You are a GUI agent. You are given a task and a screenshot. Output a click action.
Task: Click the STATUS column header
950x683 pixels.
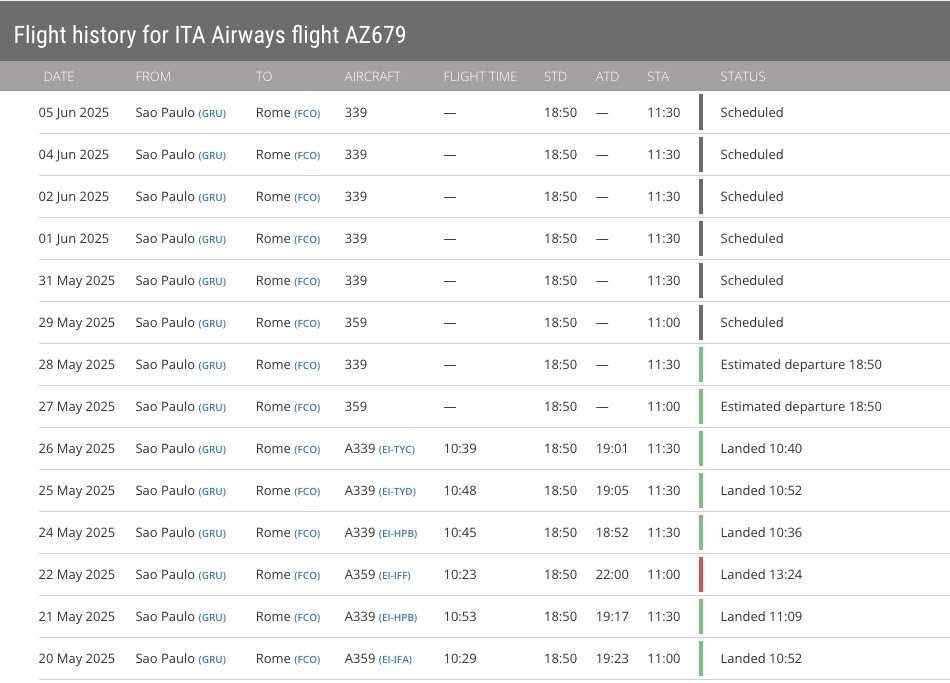point(742,77)
